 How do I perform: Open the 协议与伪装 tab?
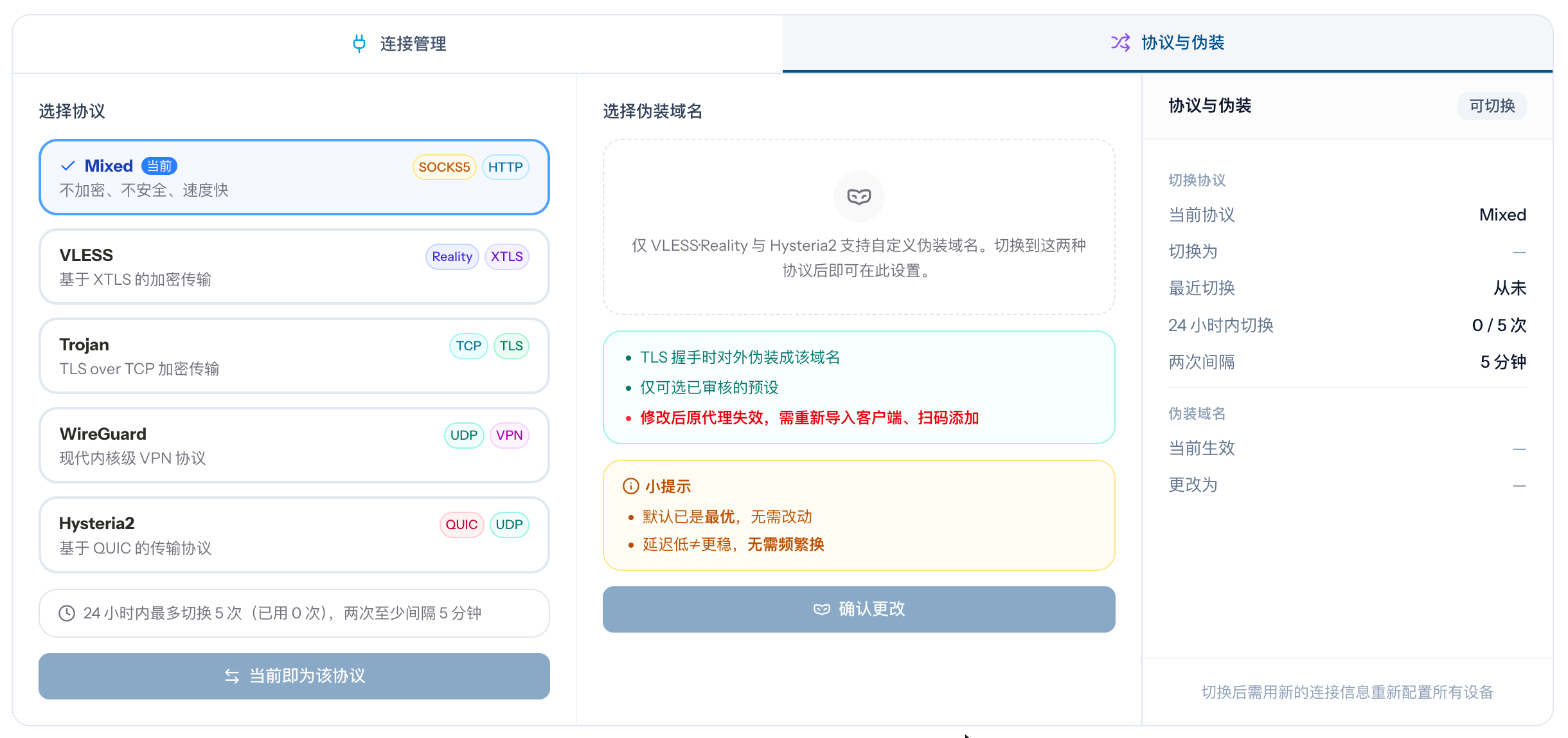[x=1167, y=43]
